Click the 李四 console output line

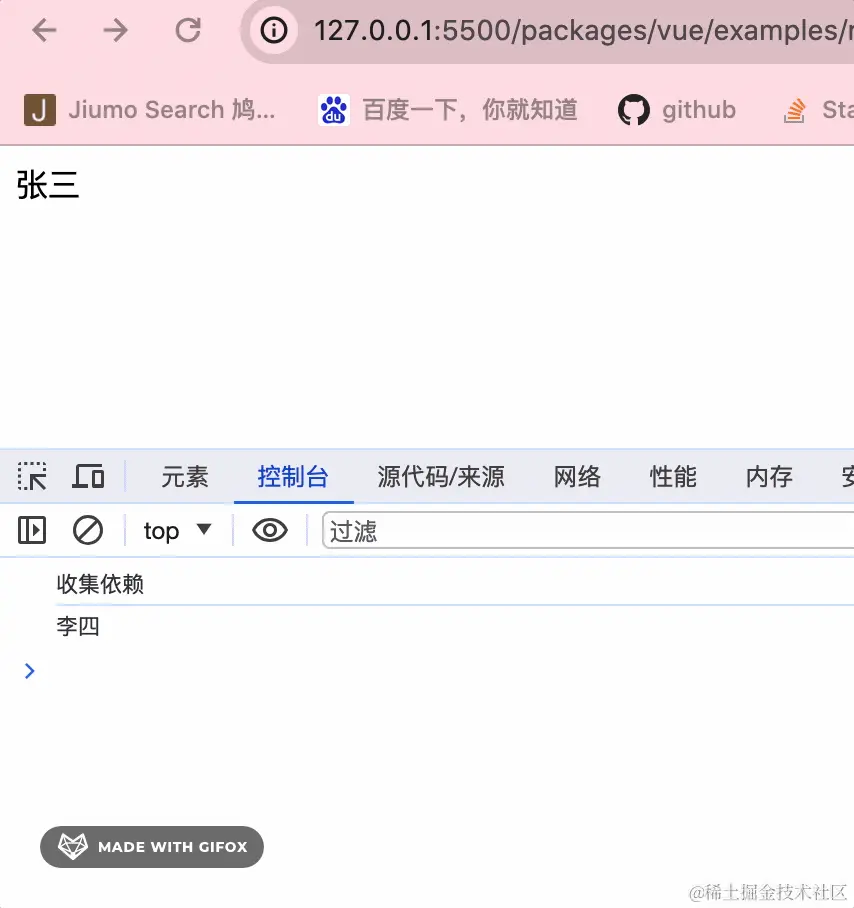[x=78, y=626]
